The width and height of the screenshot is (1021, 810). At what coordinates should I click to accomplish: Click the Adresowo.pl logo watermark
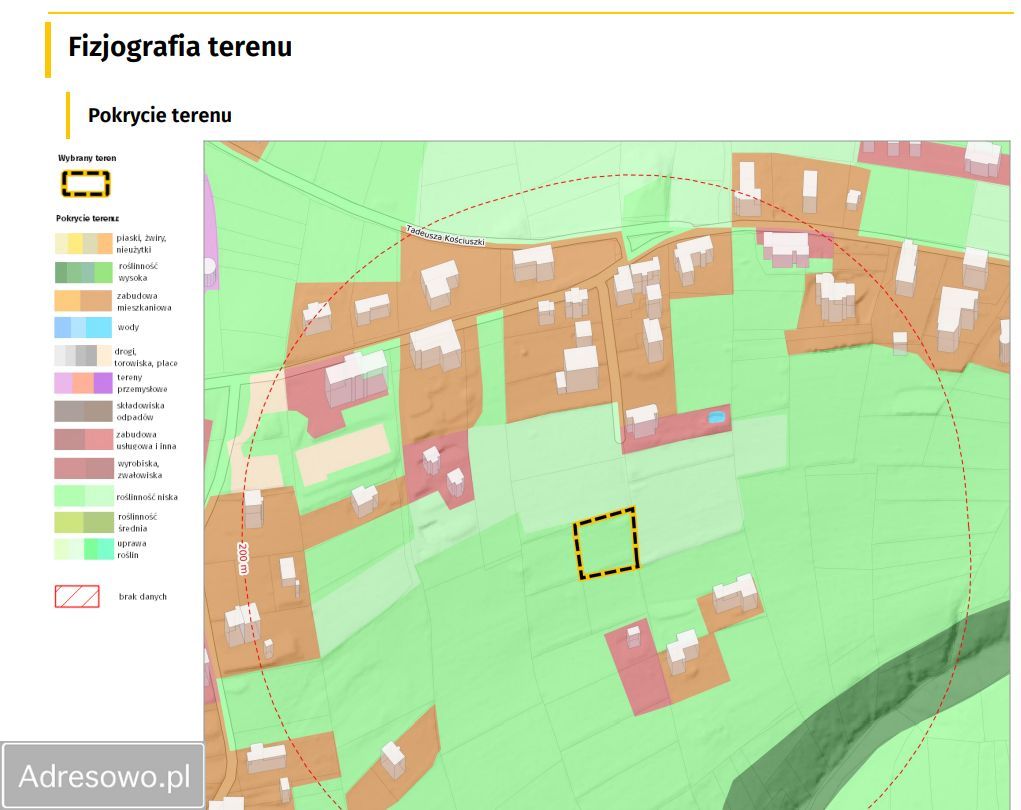(104, 776)
